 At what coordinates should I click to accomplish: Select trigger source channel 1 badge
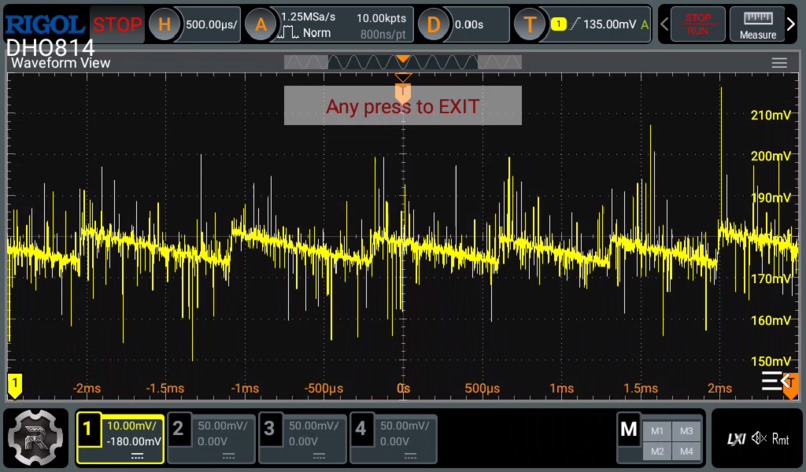tap(558, 24)
